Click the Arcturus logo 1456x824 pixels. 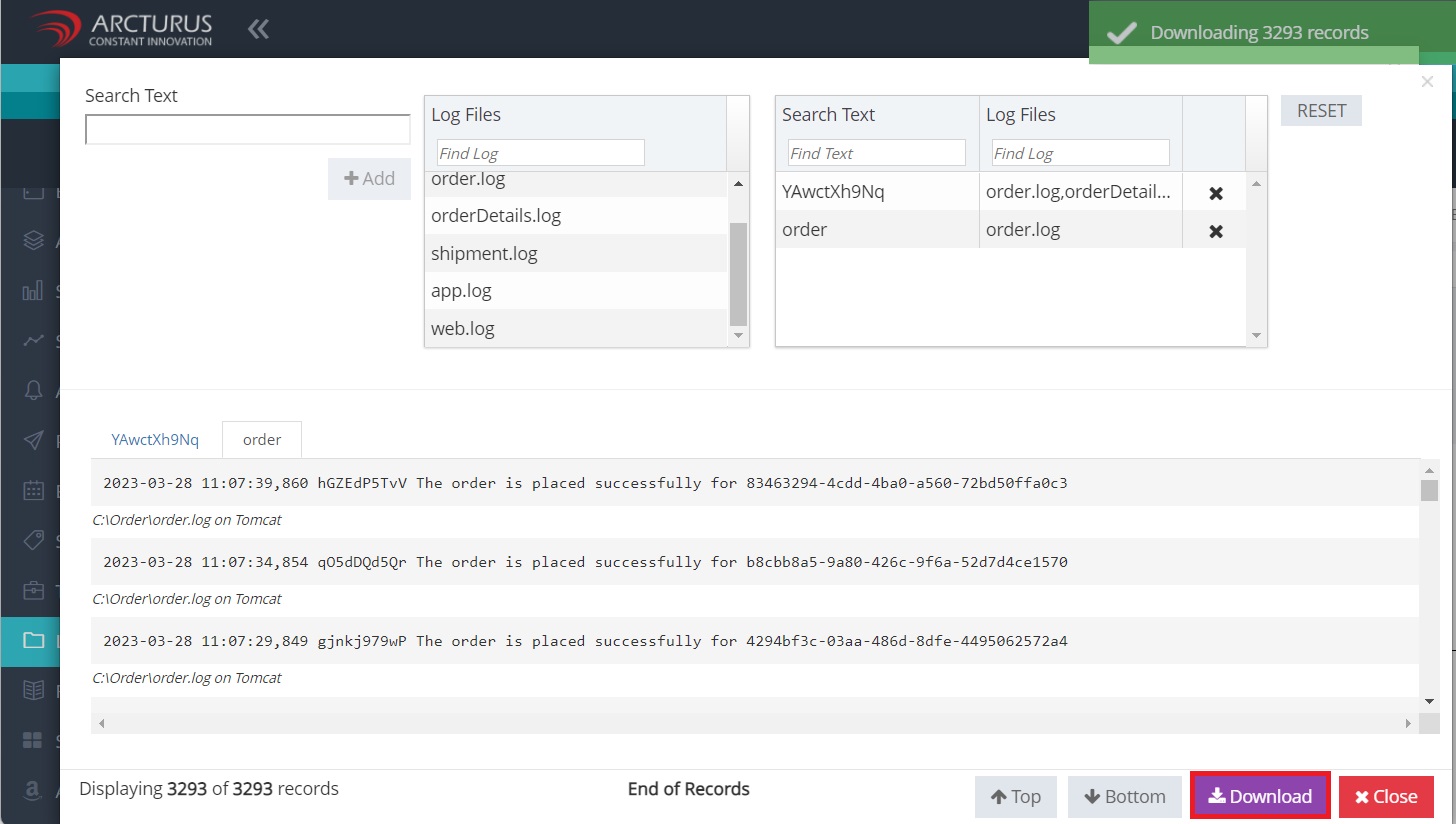point(121,29)
